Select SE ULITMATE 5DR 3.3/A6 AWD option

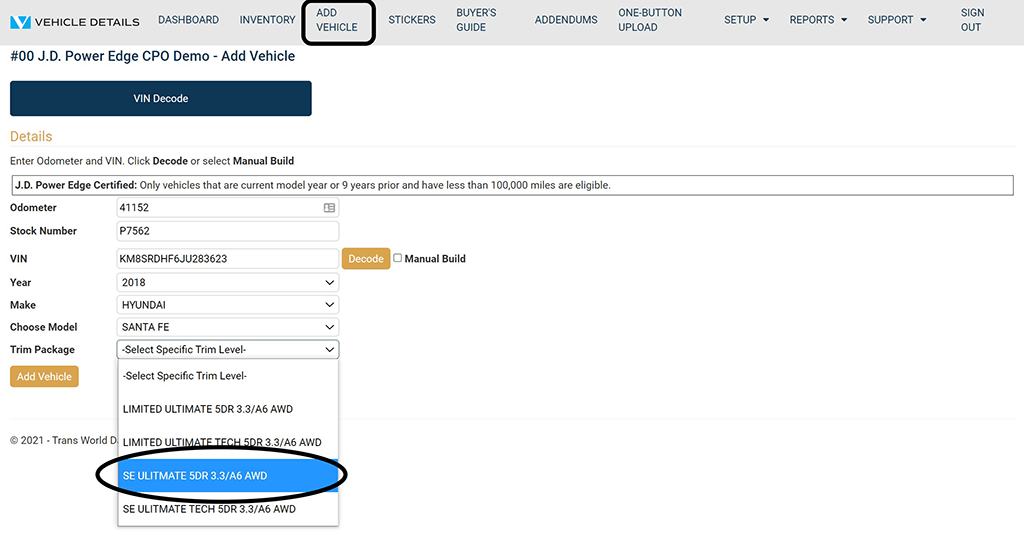click(228, 476)
